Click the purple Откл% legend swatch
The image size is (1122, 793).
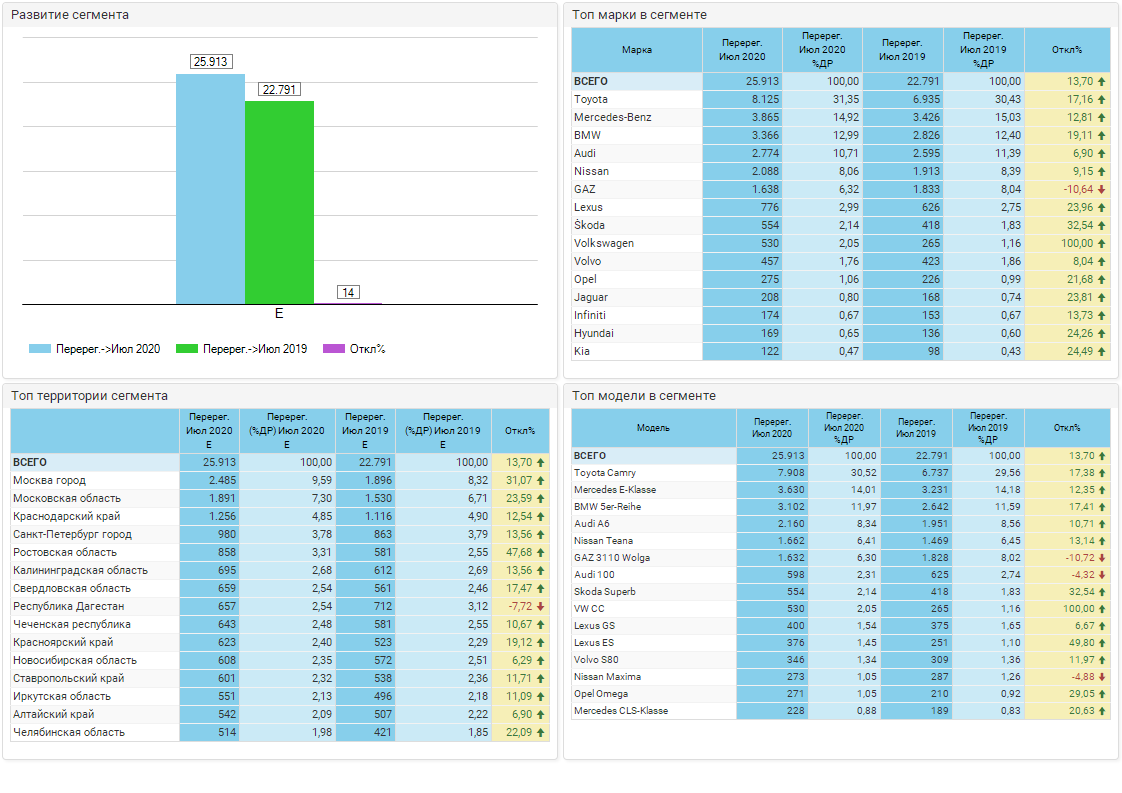click(x=333, y=349)
